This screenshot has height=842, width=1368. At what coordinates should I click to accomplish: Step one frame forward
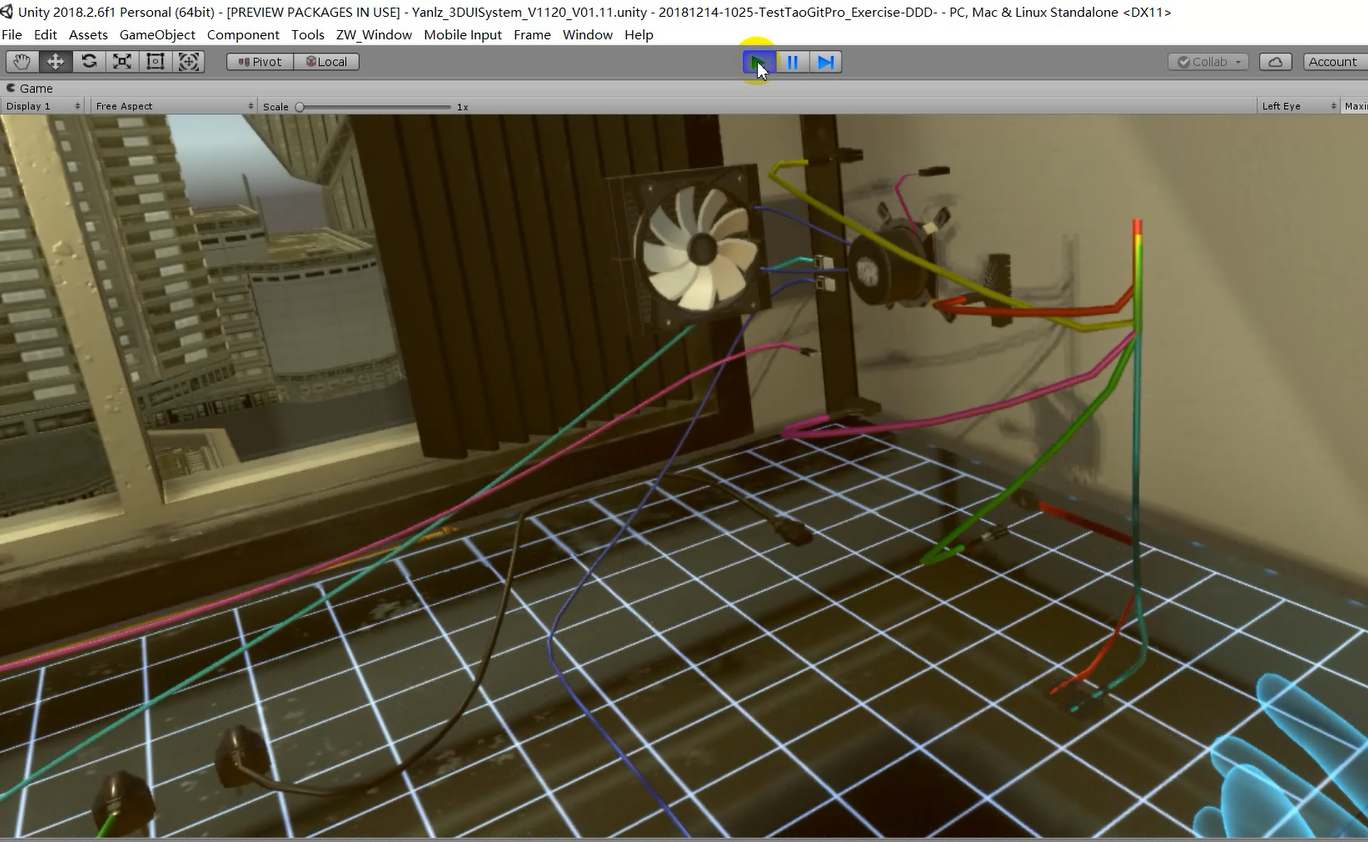click(x=825, y=61)
